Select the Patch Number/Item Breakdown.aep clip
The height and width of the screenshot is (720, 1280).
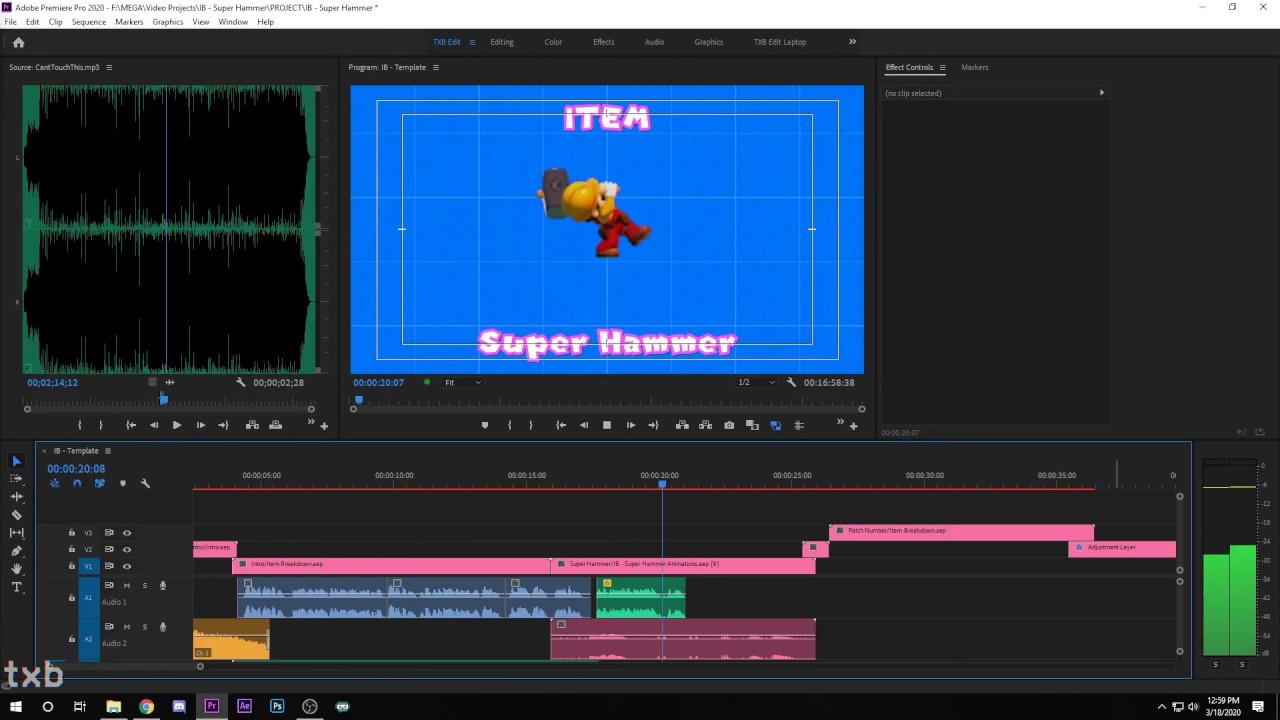tap(961, 532)
